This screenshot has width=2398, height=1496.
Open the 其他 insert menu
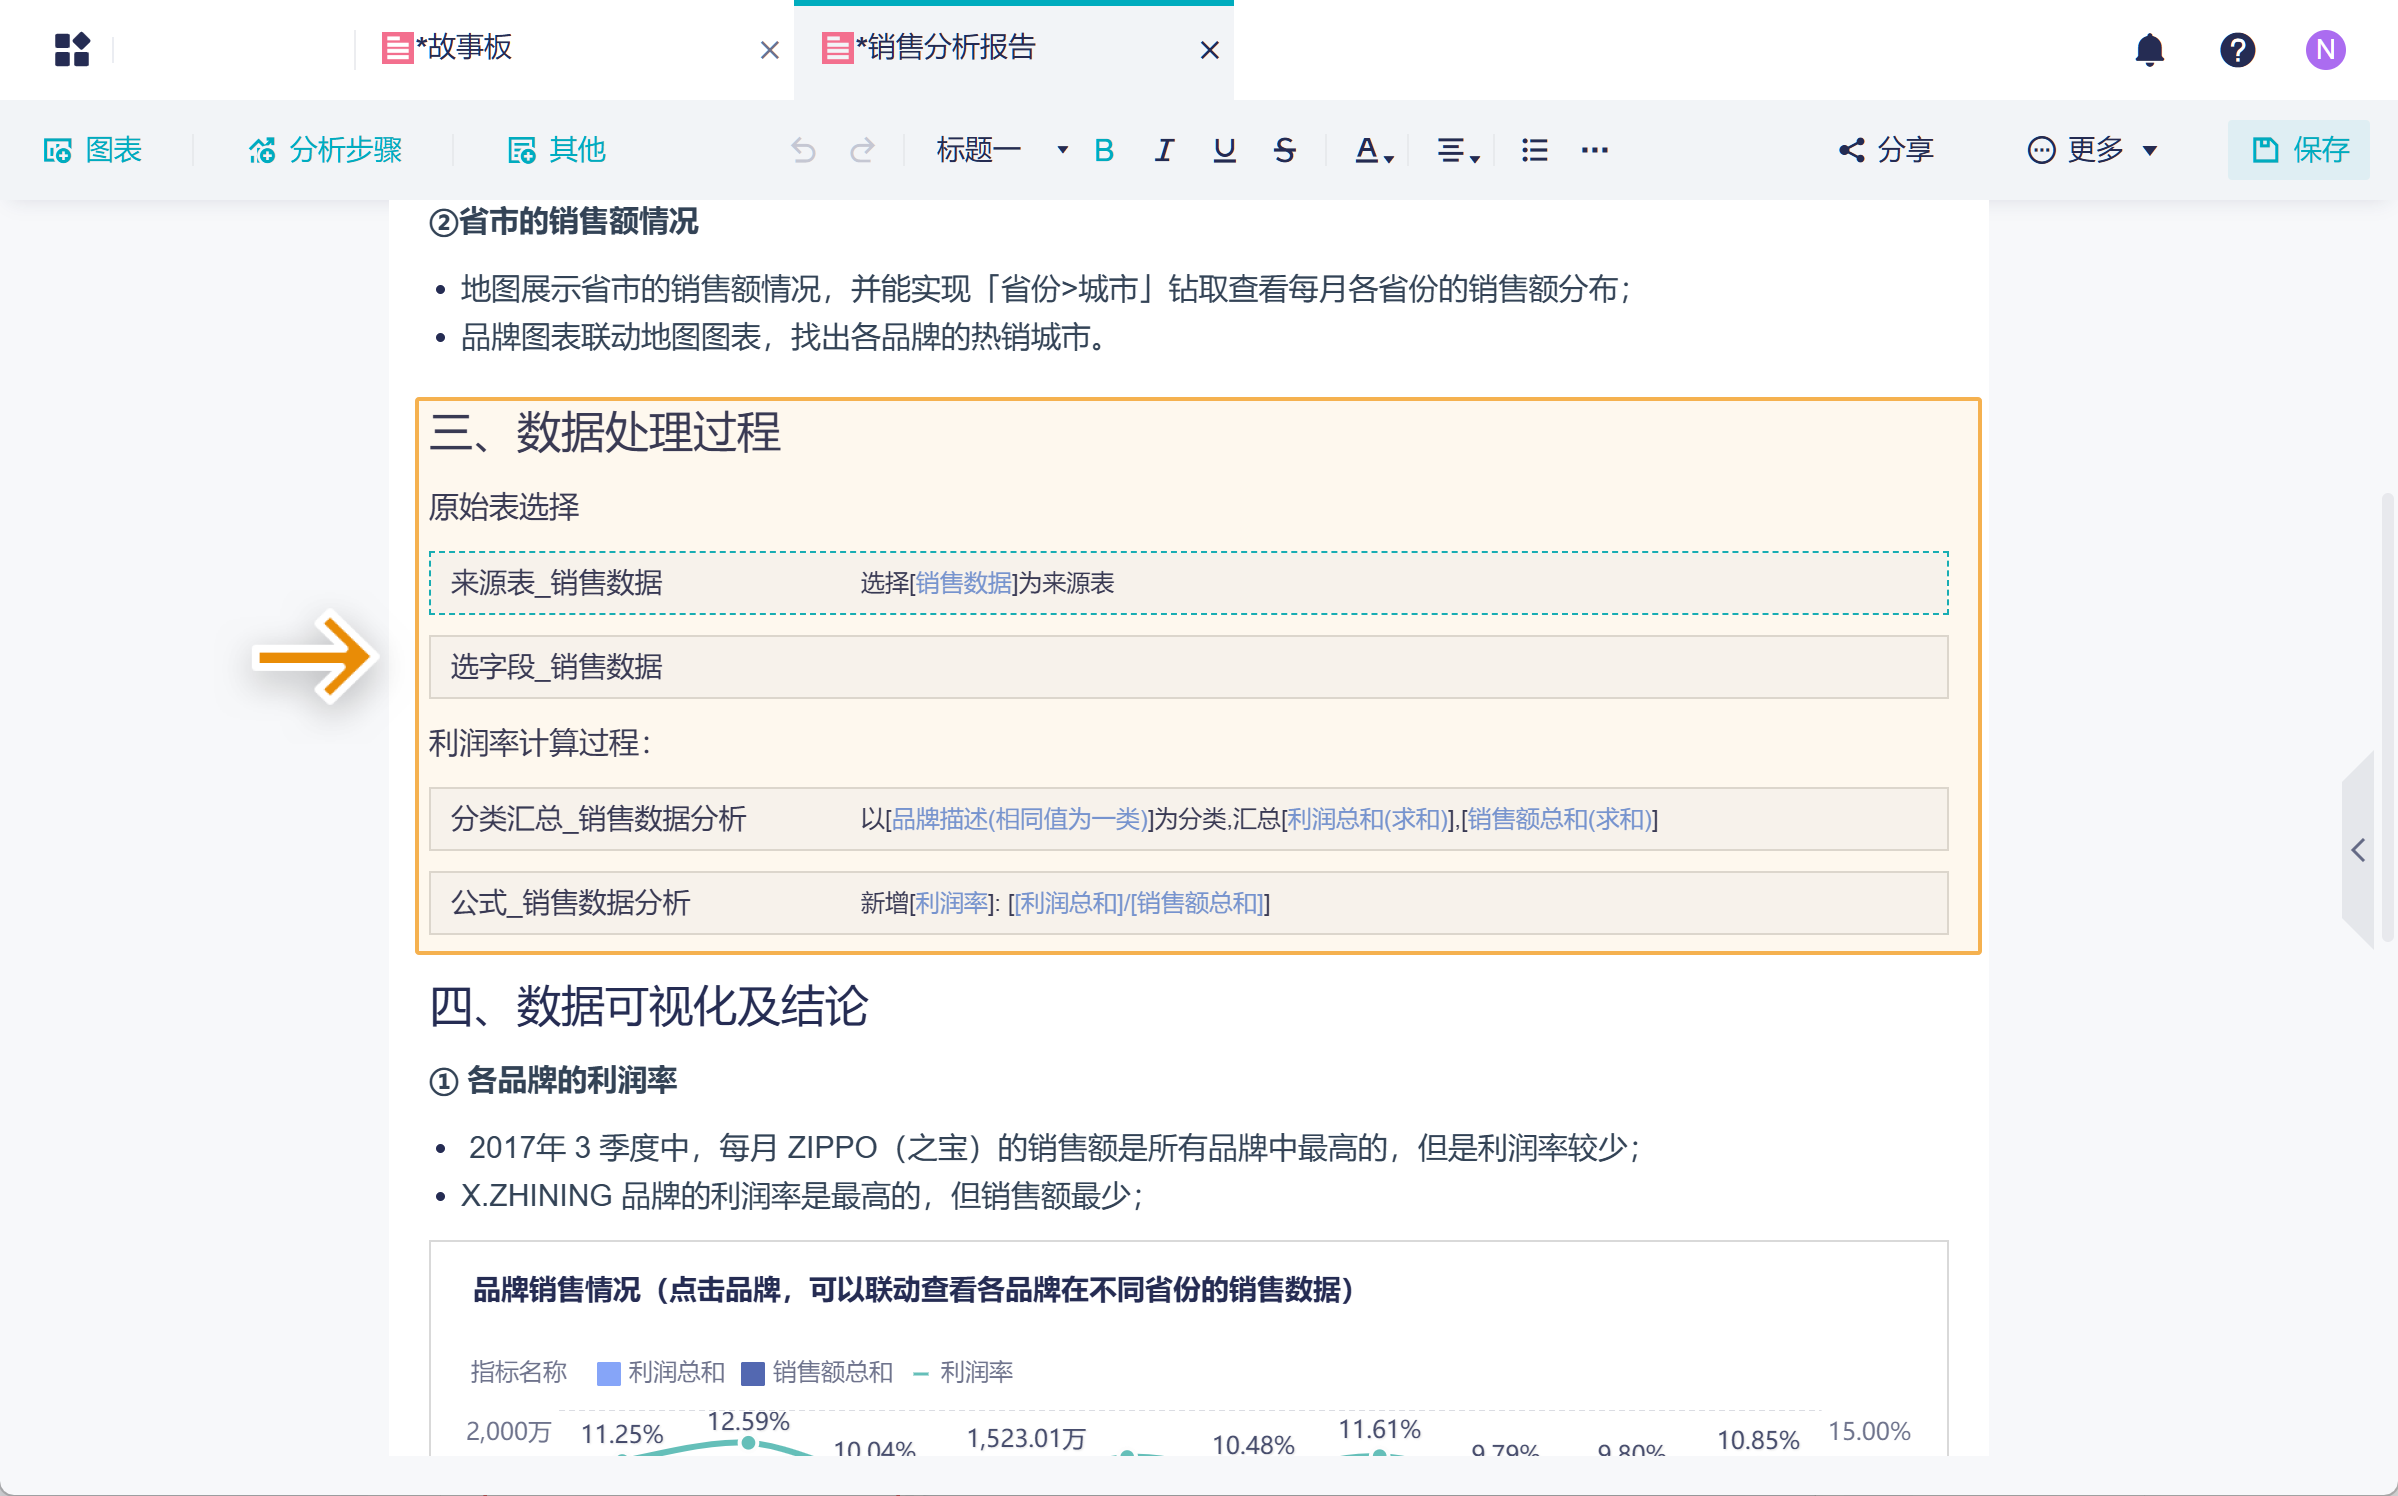pyautogui.click(x=557, y=150)
